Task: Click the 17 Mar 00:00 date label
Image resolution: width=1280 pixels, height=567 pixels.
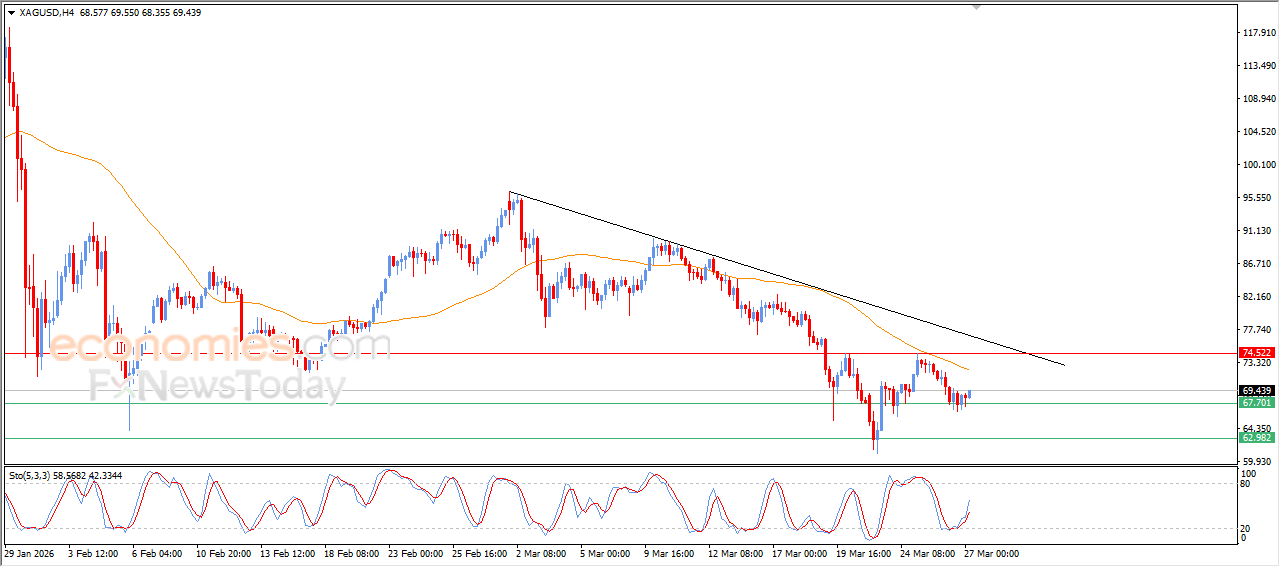Action: pos(799,553)
